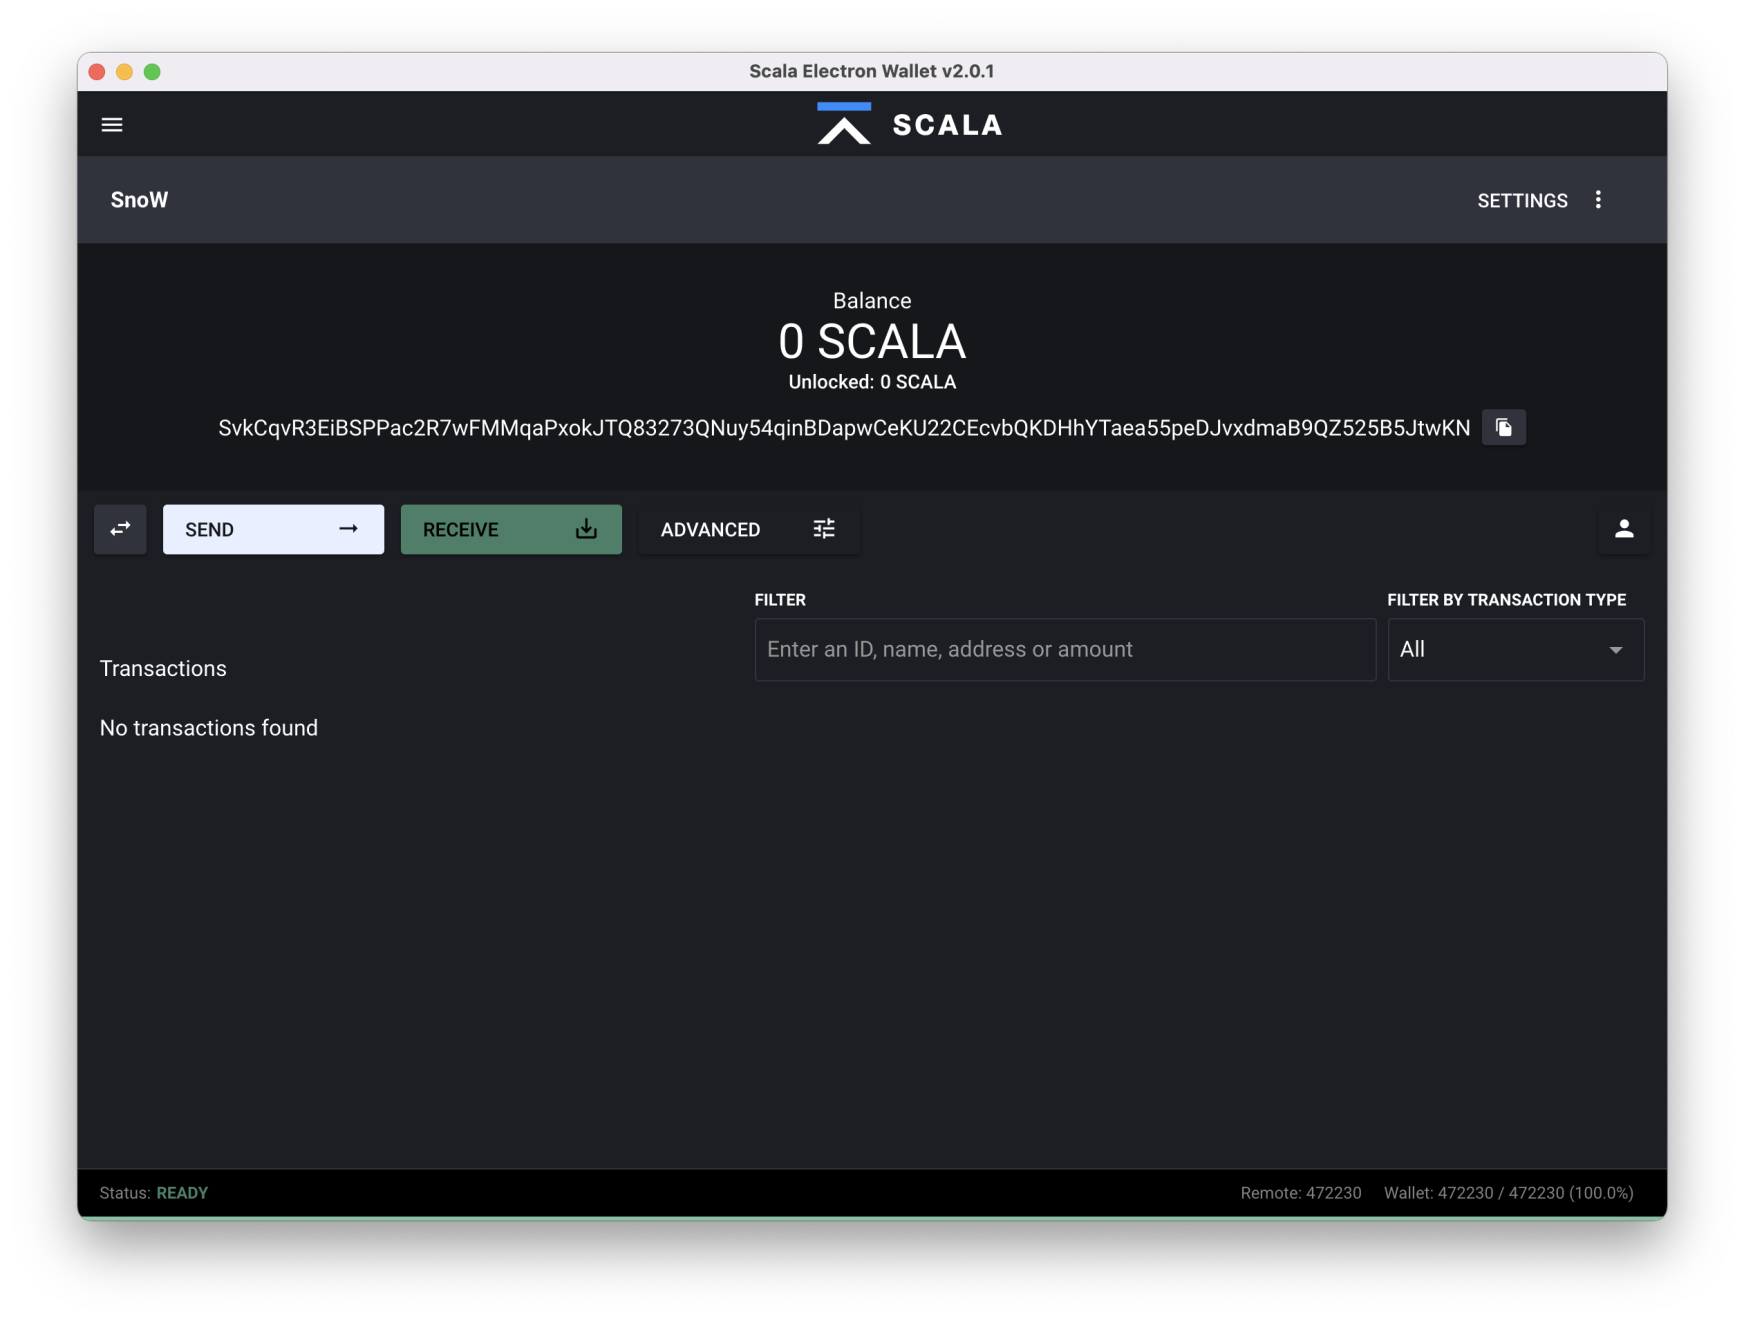Image resolution: width=1744 pixels, height=1323 pixels.
Task: Copy the wallet address with the copy icon
Action: click(1503, 428)
